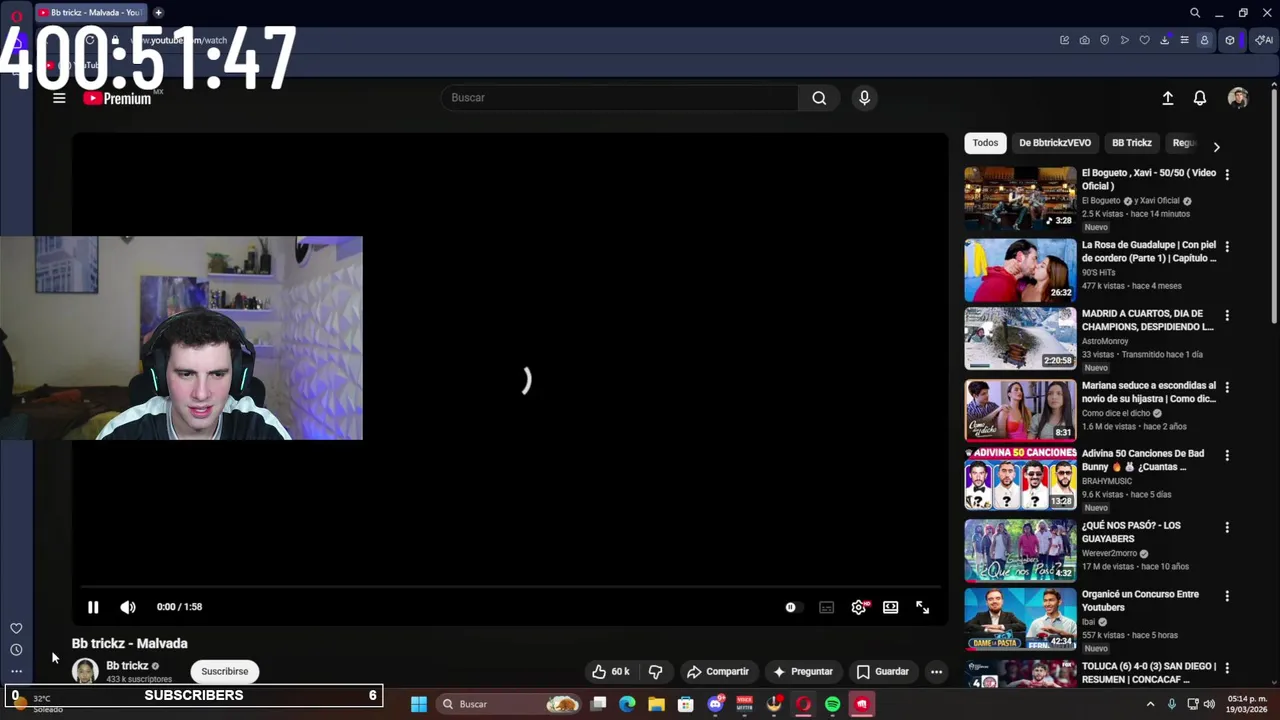Open Opera AI assistant button
This screenshot has height=720, width=1280.
tap(1264, 40)
